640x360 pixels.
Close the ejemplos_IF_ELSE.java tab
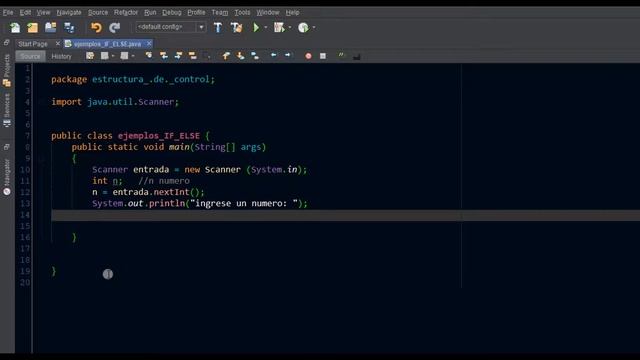149,43
